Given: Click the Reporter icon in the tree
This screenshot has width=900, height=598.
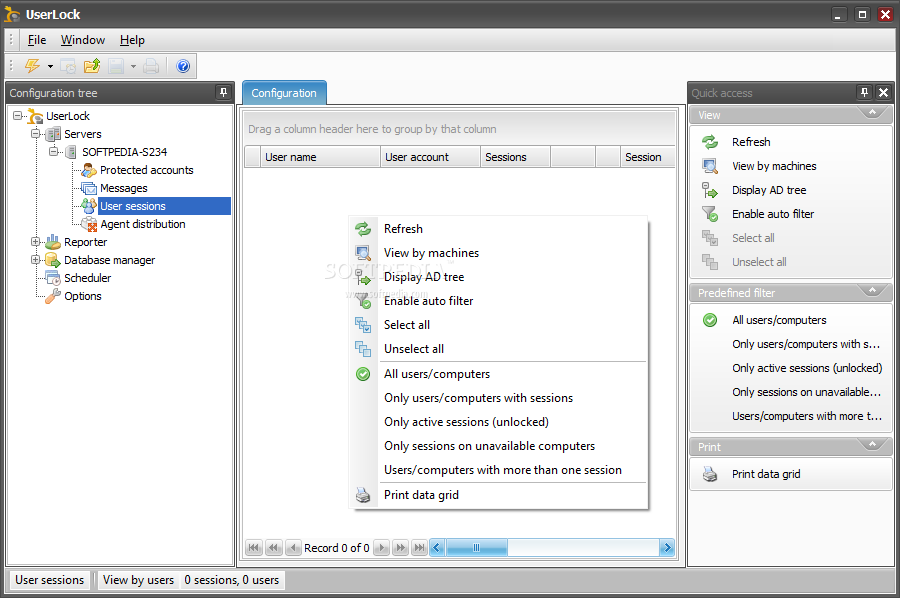Looking at the screenshot, I should click(53, 242).
